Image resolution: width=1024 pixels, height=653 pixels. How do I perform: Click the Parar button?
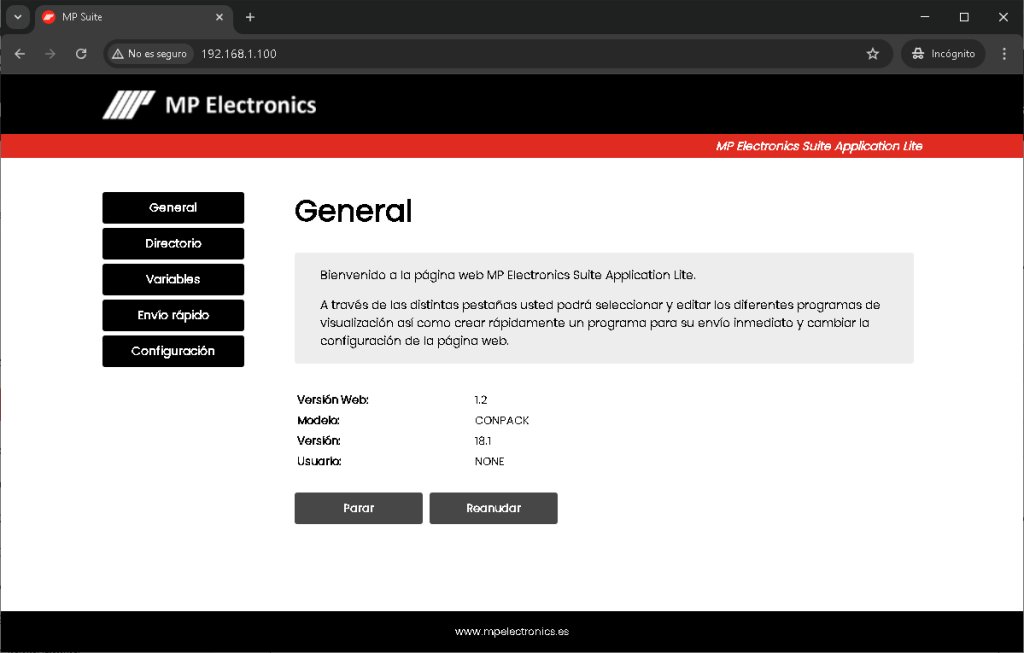(x=359, y=508)
